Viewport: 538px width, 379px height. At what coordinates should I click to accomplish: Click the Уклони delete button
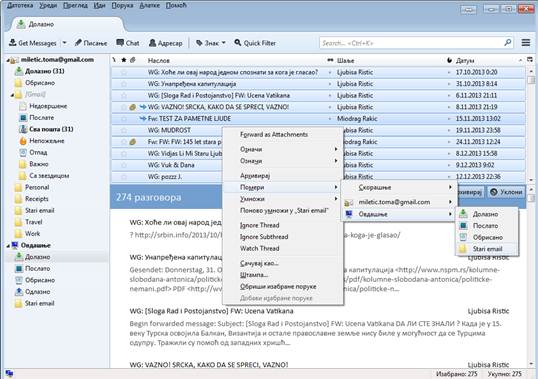pyautogui.click(x=506, y=192)
